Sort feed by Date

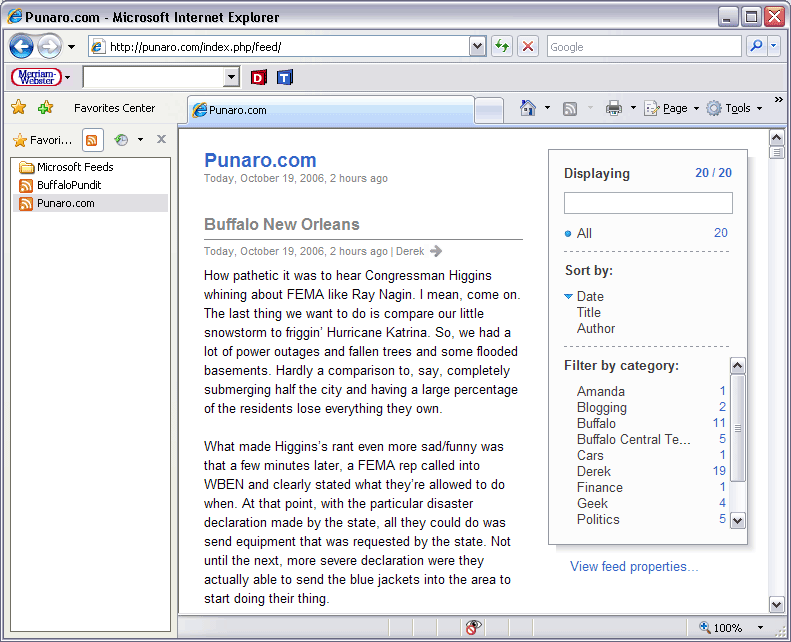coord(590,297)
